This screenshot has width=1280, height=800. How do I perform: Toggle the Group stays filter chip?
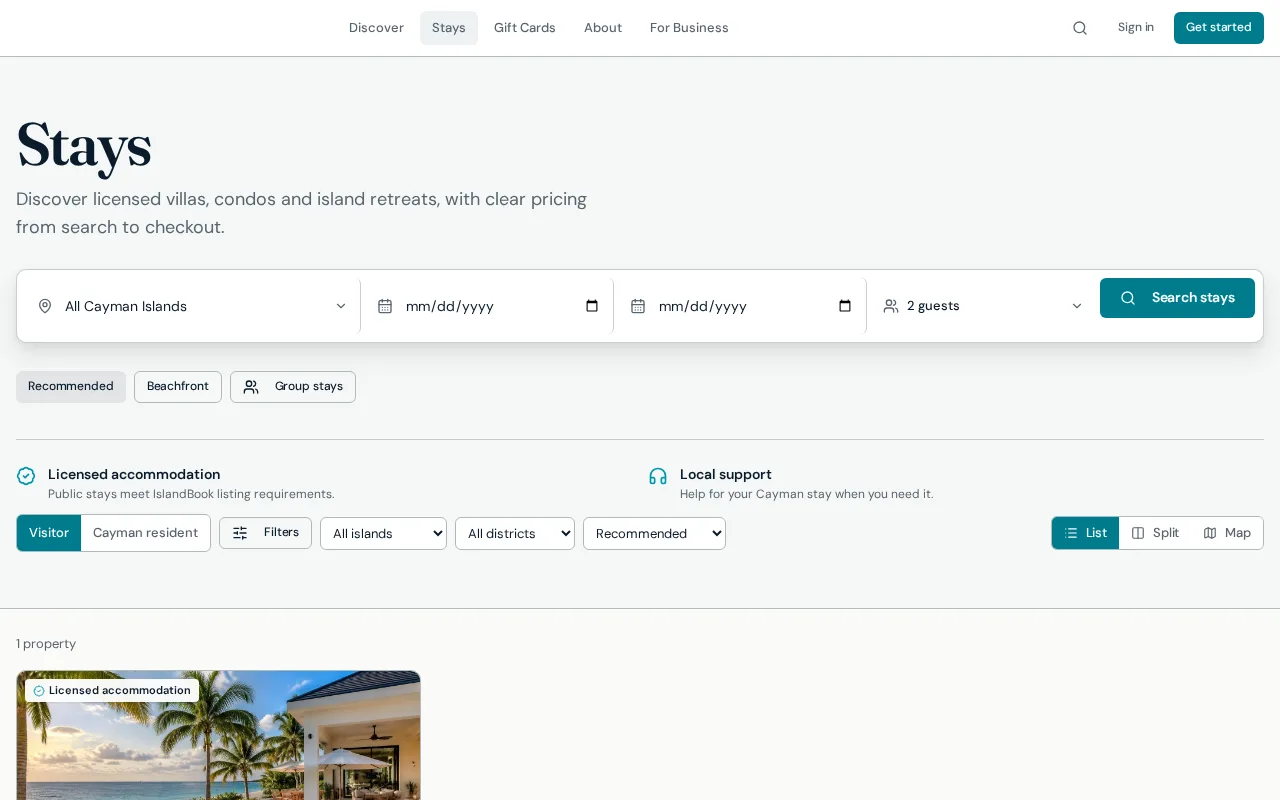pos(293,387)
